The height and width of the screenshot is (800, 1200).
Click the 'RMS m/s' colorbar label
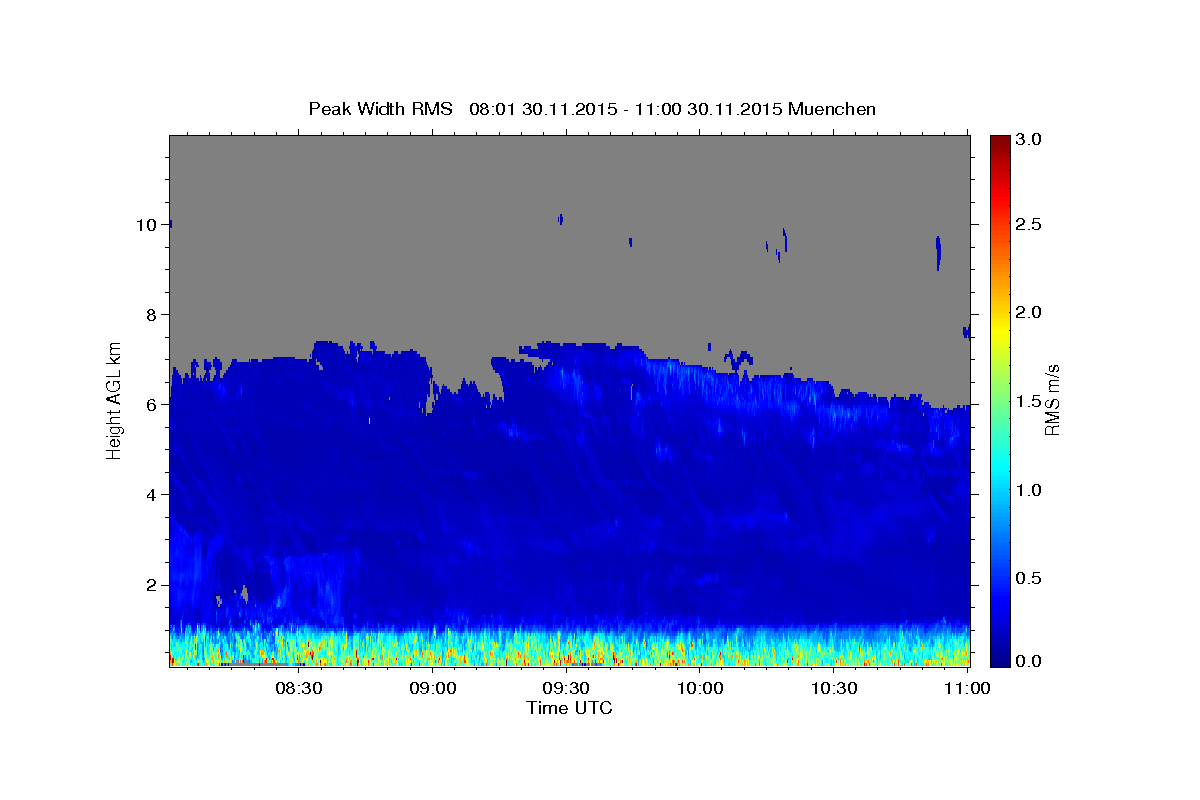click(1053, 400)
